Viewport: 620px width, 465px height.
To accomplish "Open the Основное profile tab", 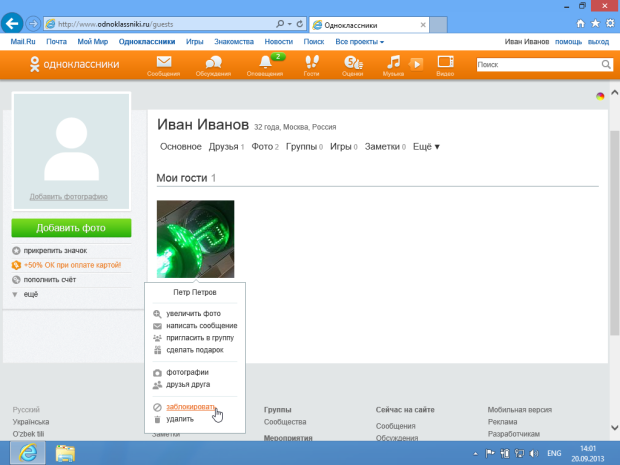I will tap(181, 147).
